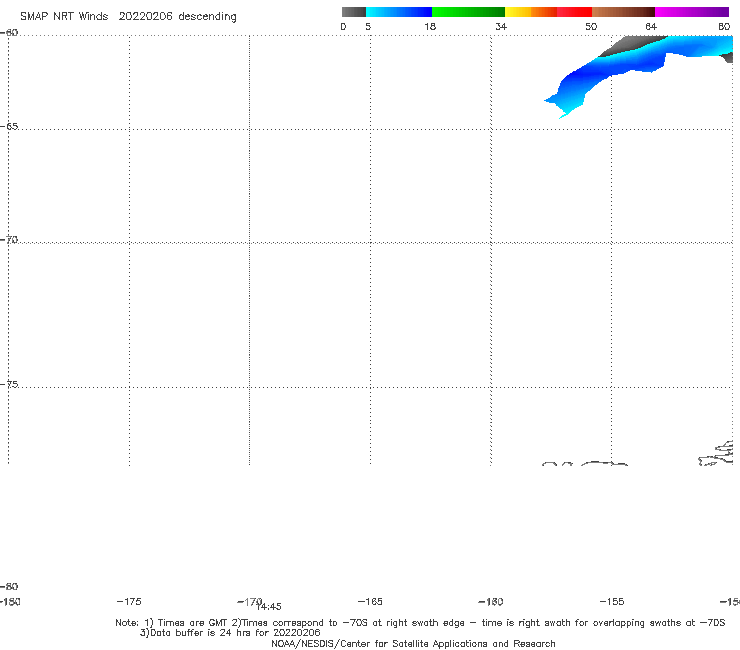Screen dimensions: 740x650
Task: Click the longitude label "-160"
Action: click(x=491, y=601)
